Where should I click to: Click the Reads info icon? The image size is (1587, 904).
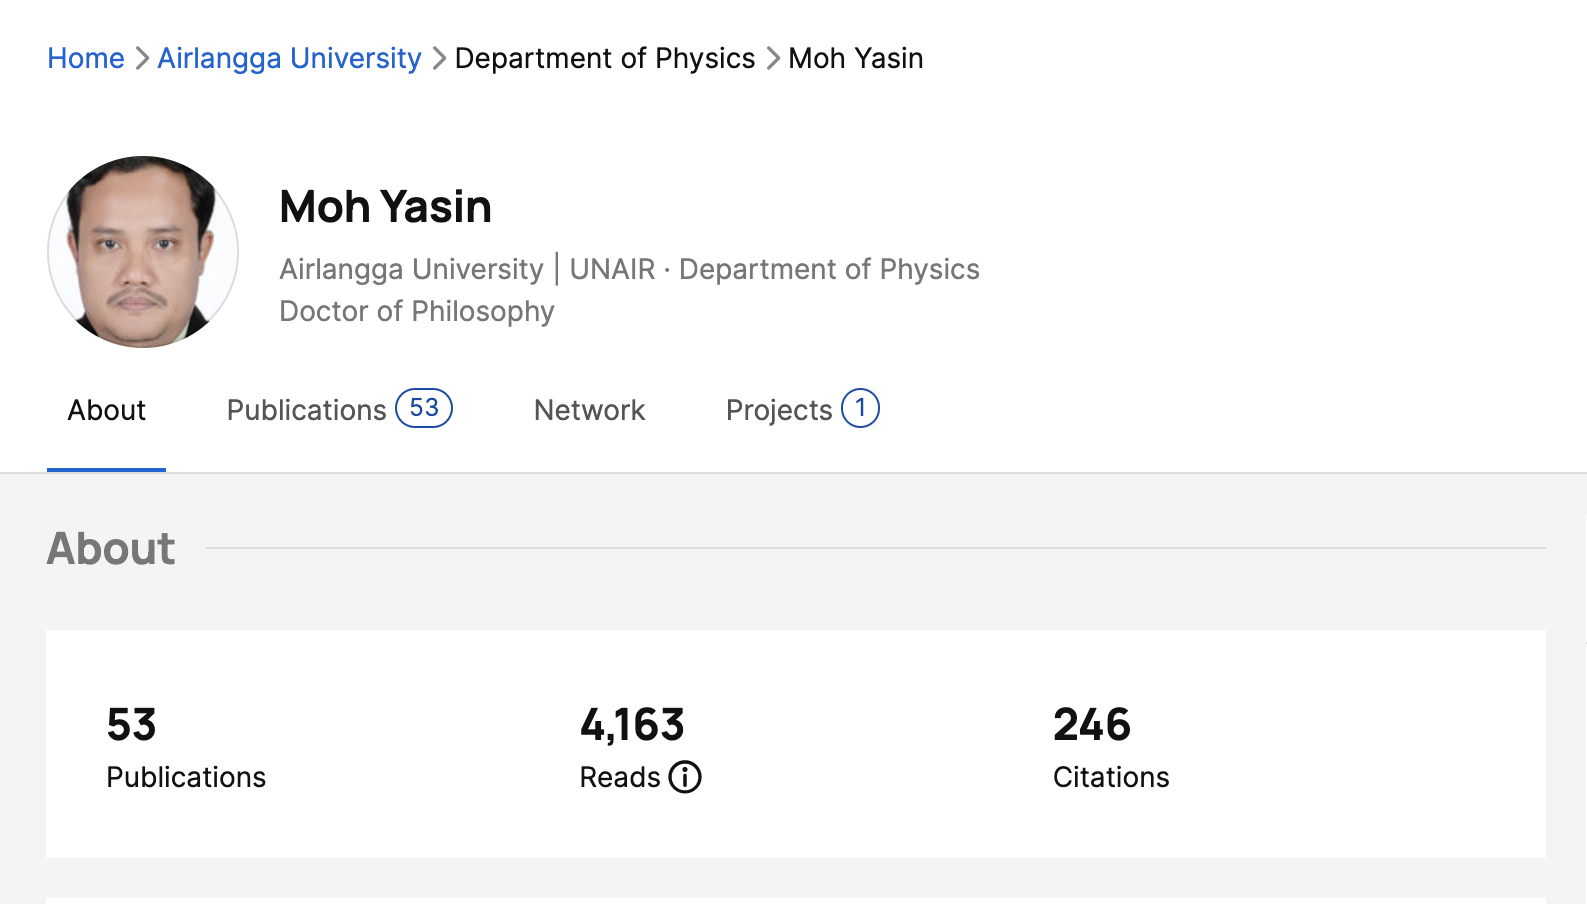coord(685,777)
